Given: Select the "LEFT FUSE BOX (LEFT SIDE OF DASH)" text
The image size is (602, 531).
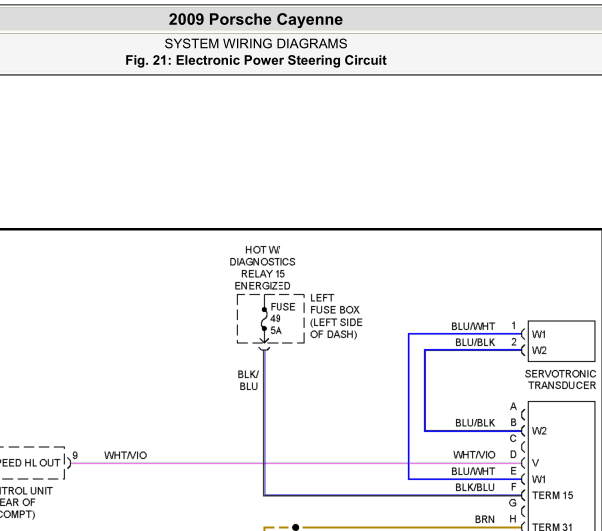Looking at the screenshot, I should (336, 316).
